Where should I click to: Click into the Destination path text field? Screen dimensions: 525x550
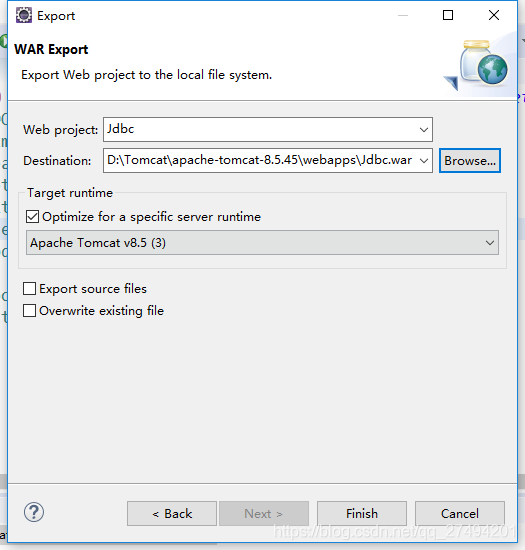260,161
